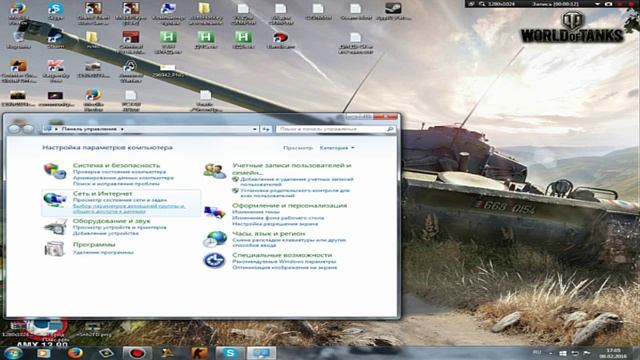Open 'Учетные записи пользователей' heading link

(291, 169)
